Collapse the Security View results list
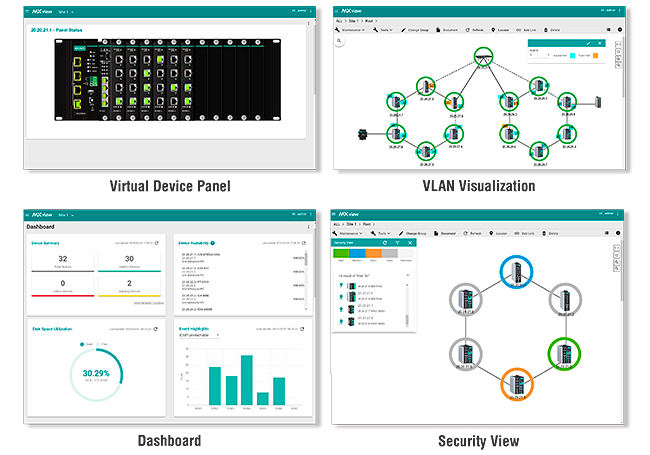Viewport: 650px width, 455px height. tap(407, 276)
